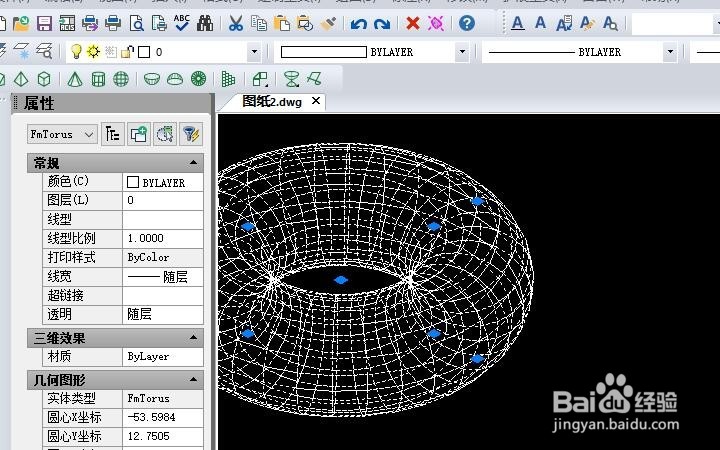Copy with the two-pages icon
This screenshot has width=720, height=450.
coord(259,23)
